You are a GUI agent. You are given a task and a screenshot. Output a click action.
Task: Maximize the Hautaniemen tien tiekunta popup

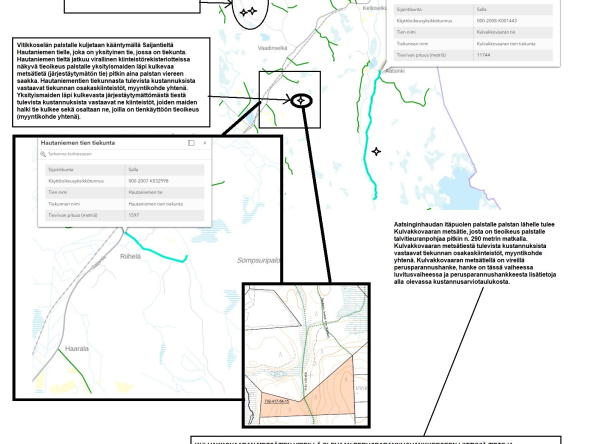click(191, 143)
